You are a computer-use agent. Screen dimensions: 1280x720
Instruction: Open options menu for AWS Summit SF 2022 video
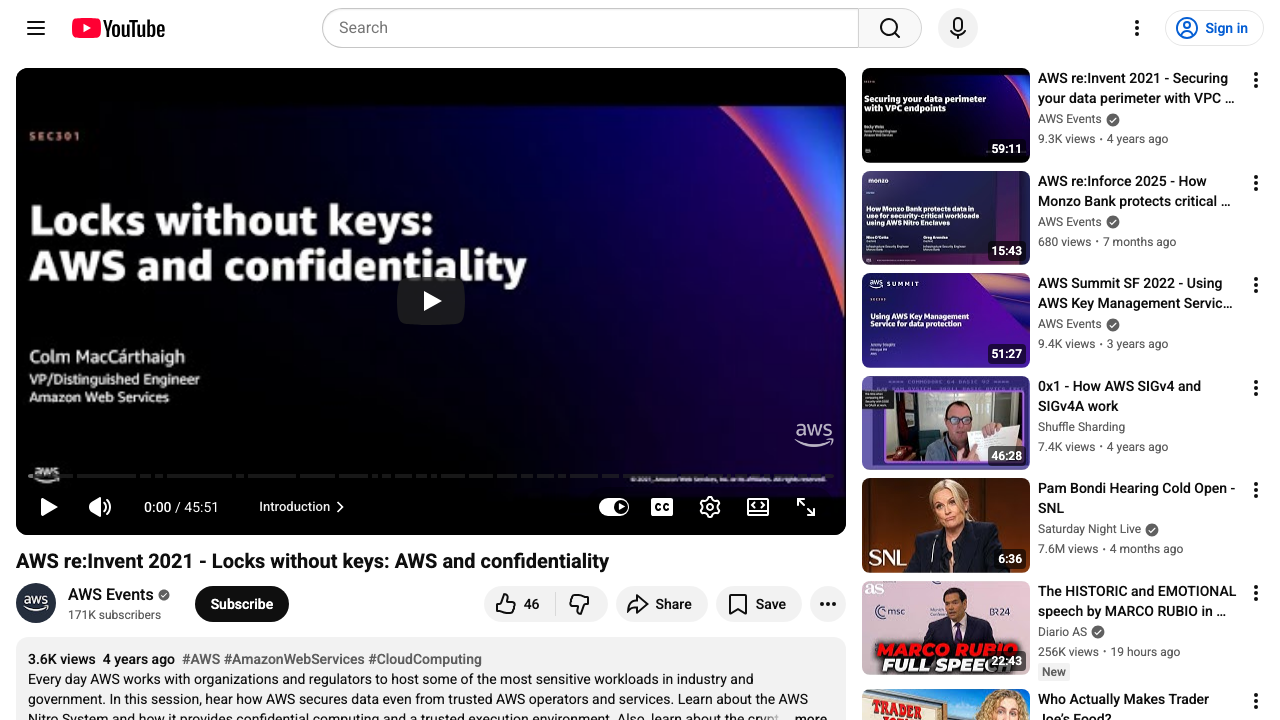(1256, 285)
